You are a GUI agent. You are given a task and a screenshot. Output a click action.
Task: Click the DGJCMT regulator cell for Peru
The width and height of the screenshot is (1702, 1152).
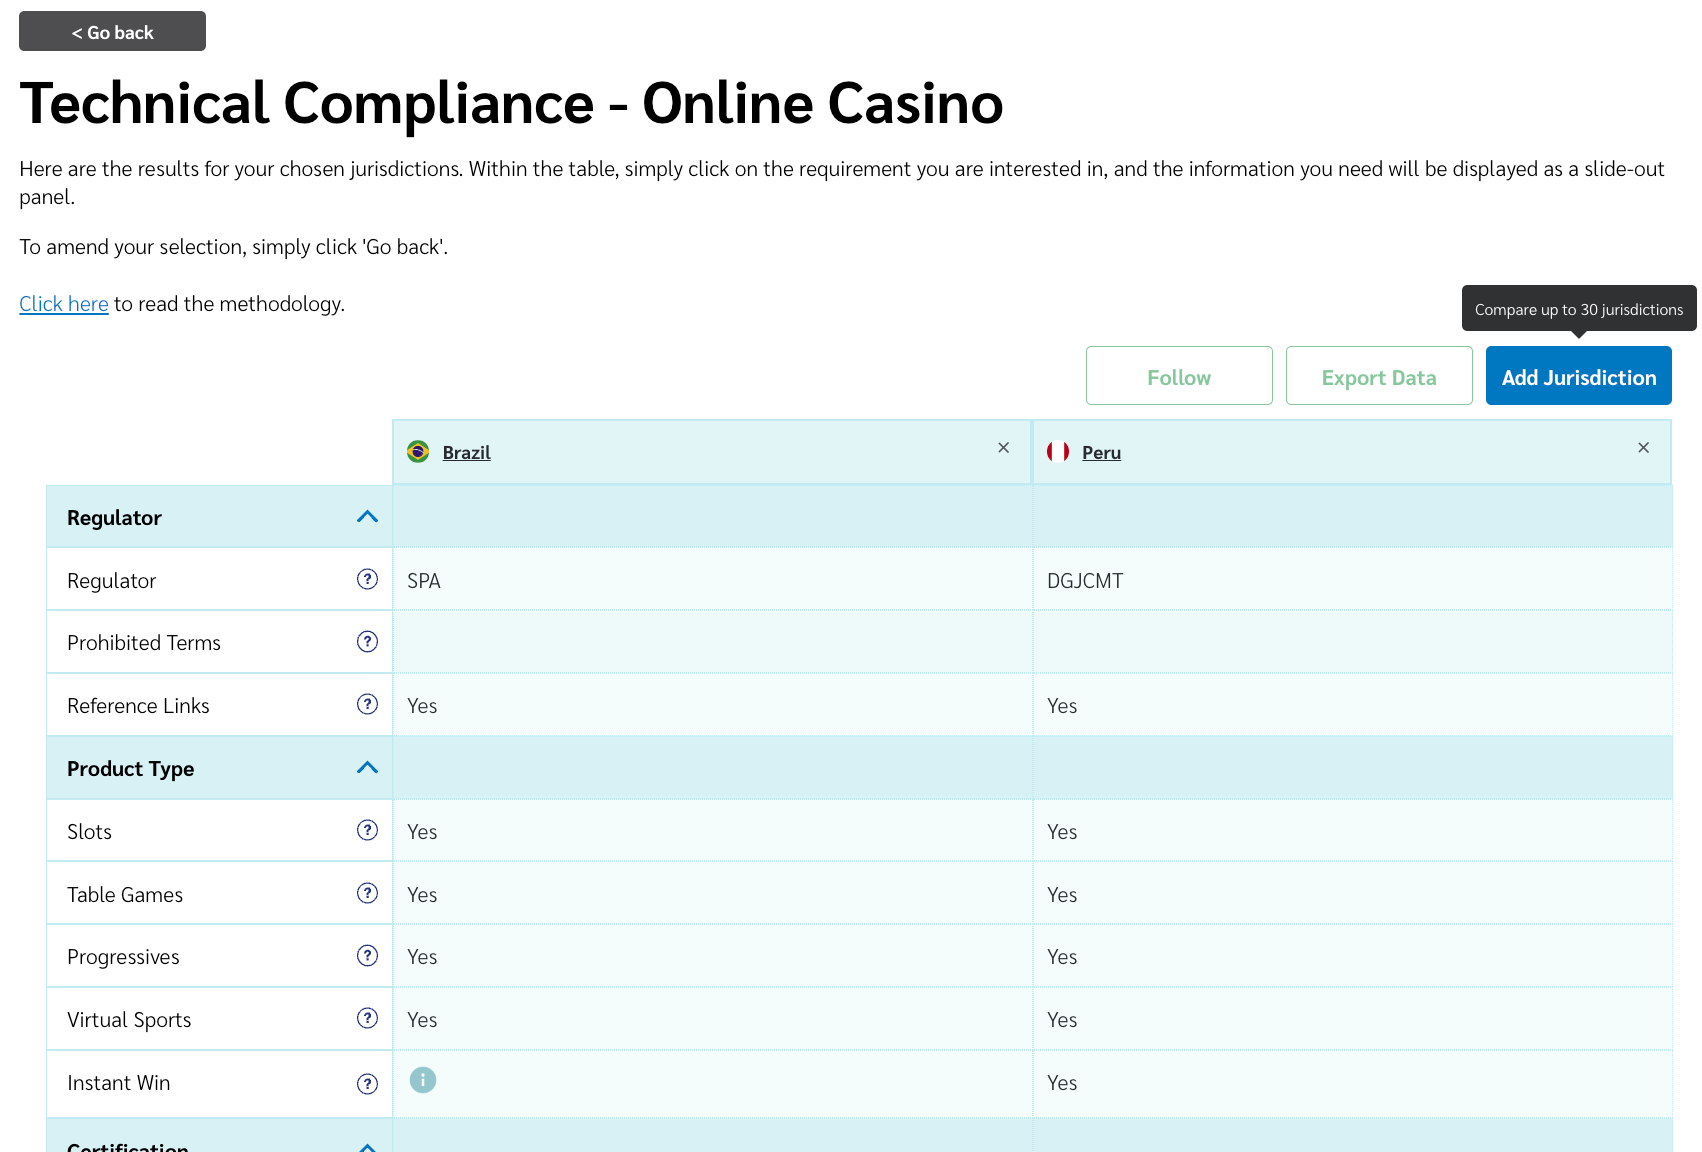point(1352,579)
